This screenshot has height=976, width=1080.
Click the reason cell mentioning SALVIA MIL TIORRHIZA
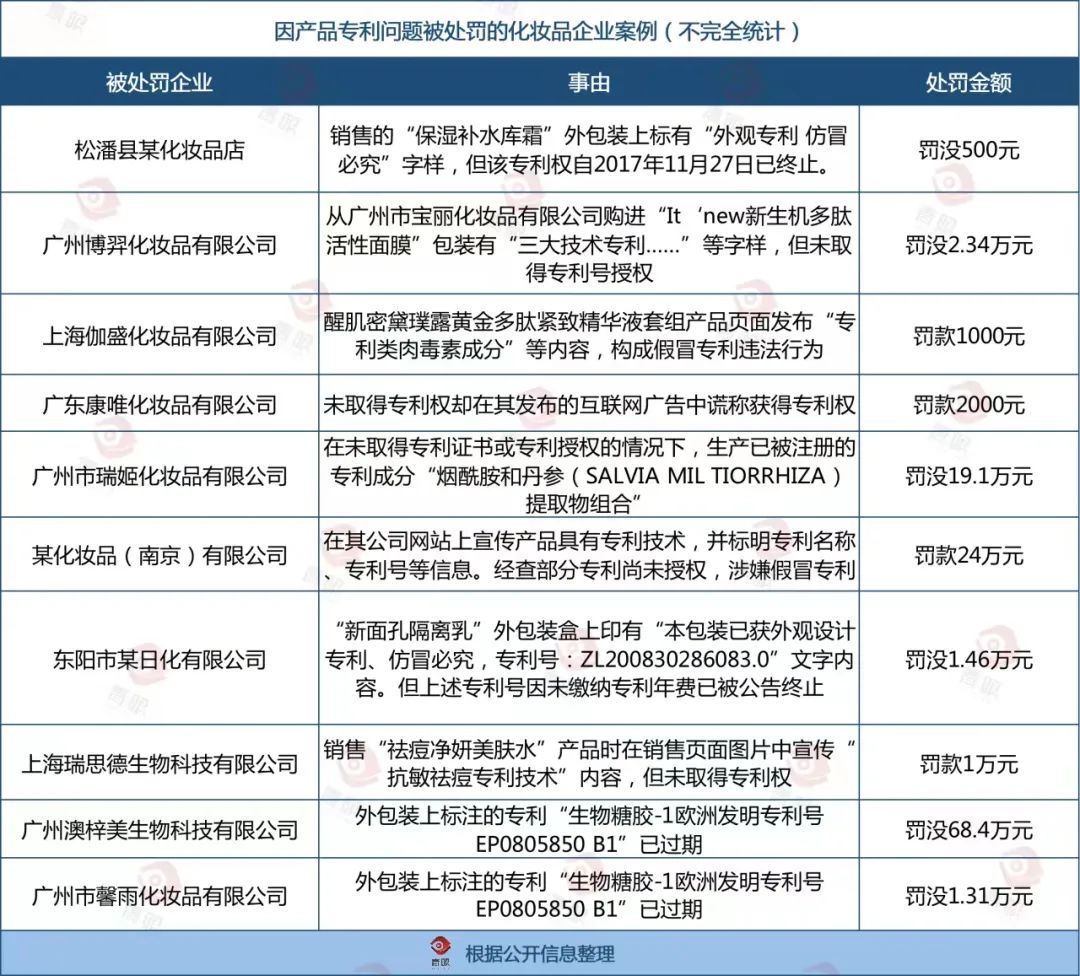(589, 475)
